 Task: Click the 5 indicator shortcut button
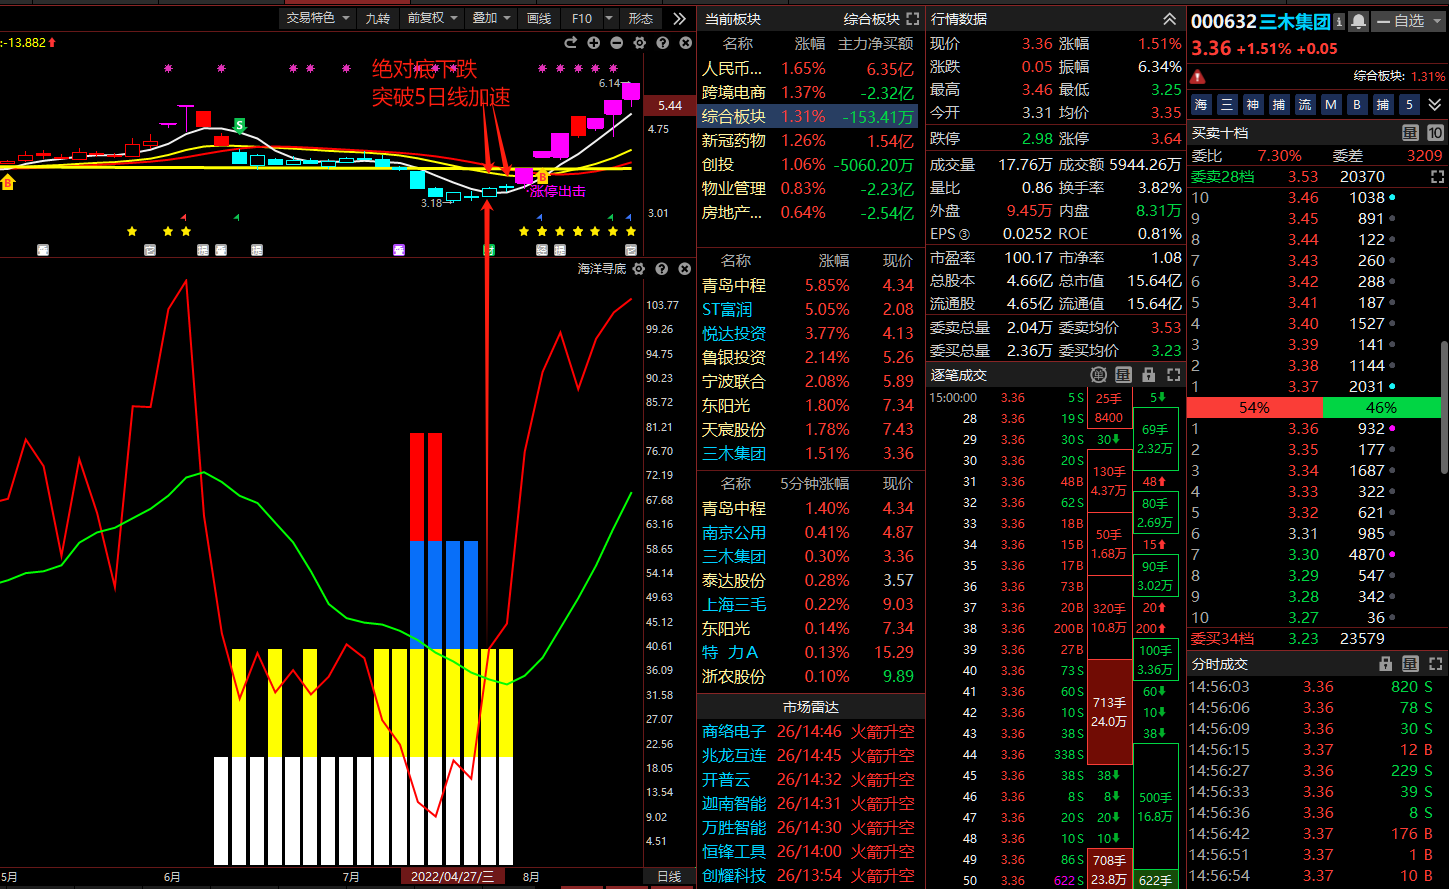pos(1409,104)
